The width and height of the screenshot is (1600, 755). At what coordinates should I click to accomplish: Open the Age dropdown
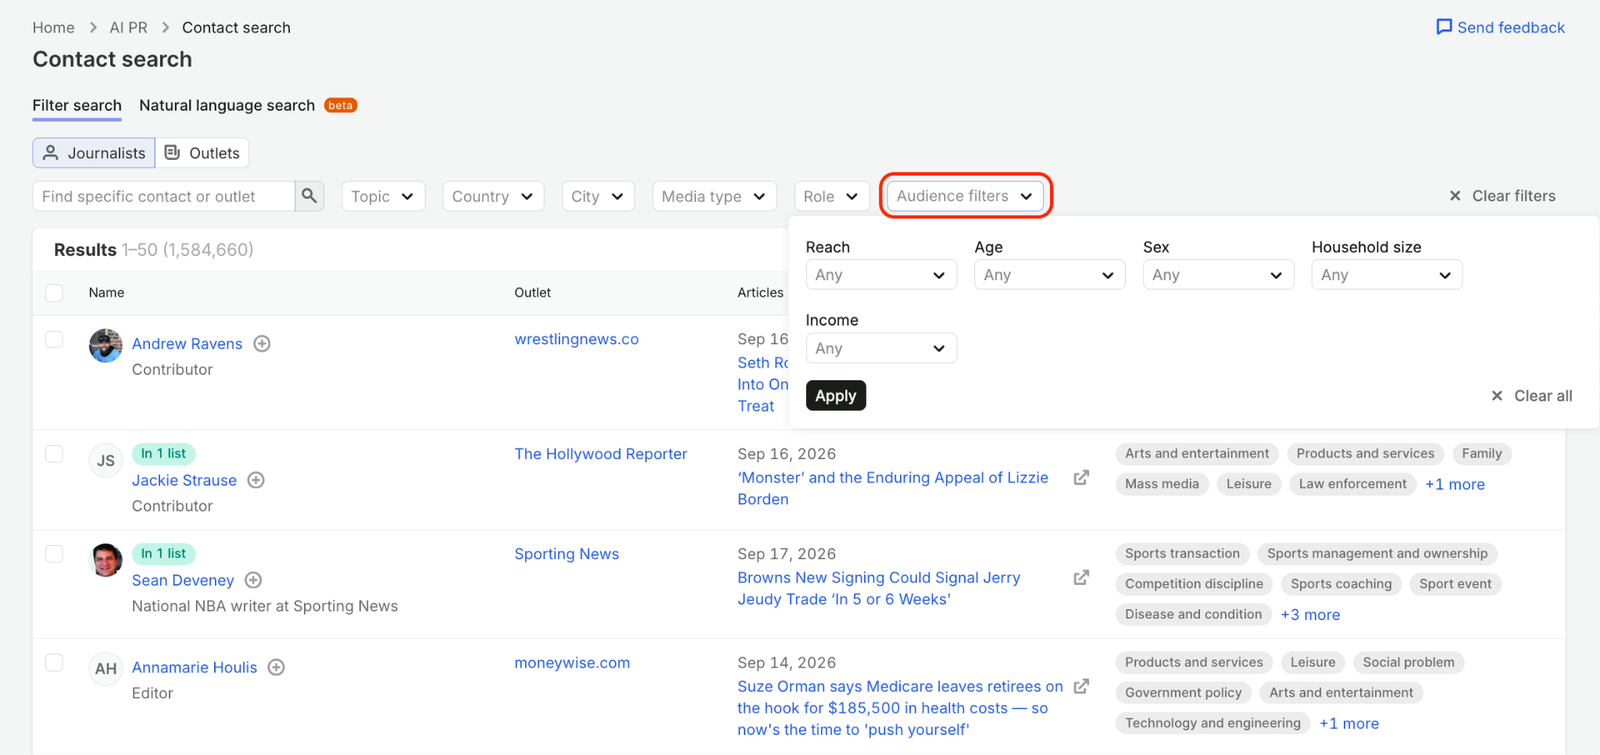point(1049,275)
